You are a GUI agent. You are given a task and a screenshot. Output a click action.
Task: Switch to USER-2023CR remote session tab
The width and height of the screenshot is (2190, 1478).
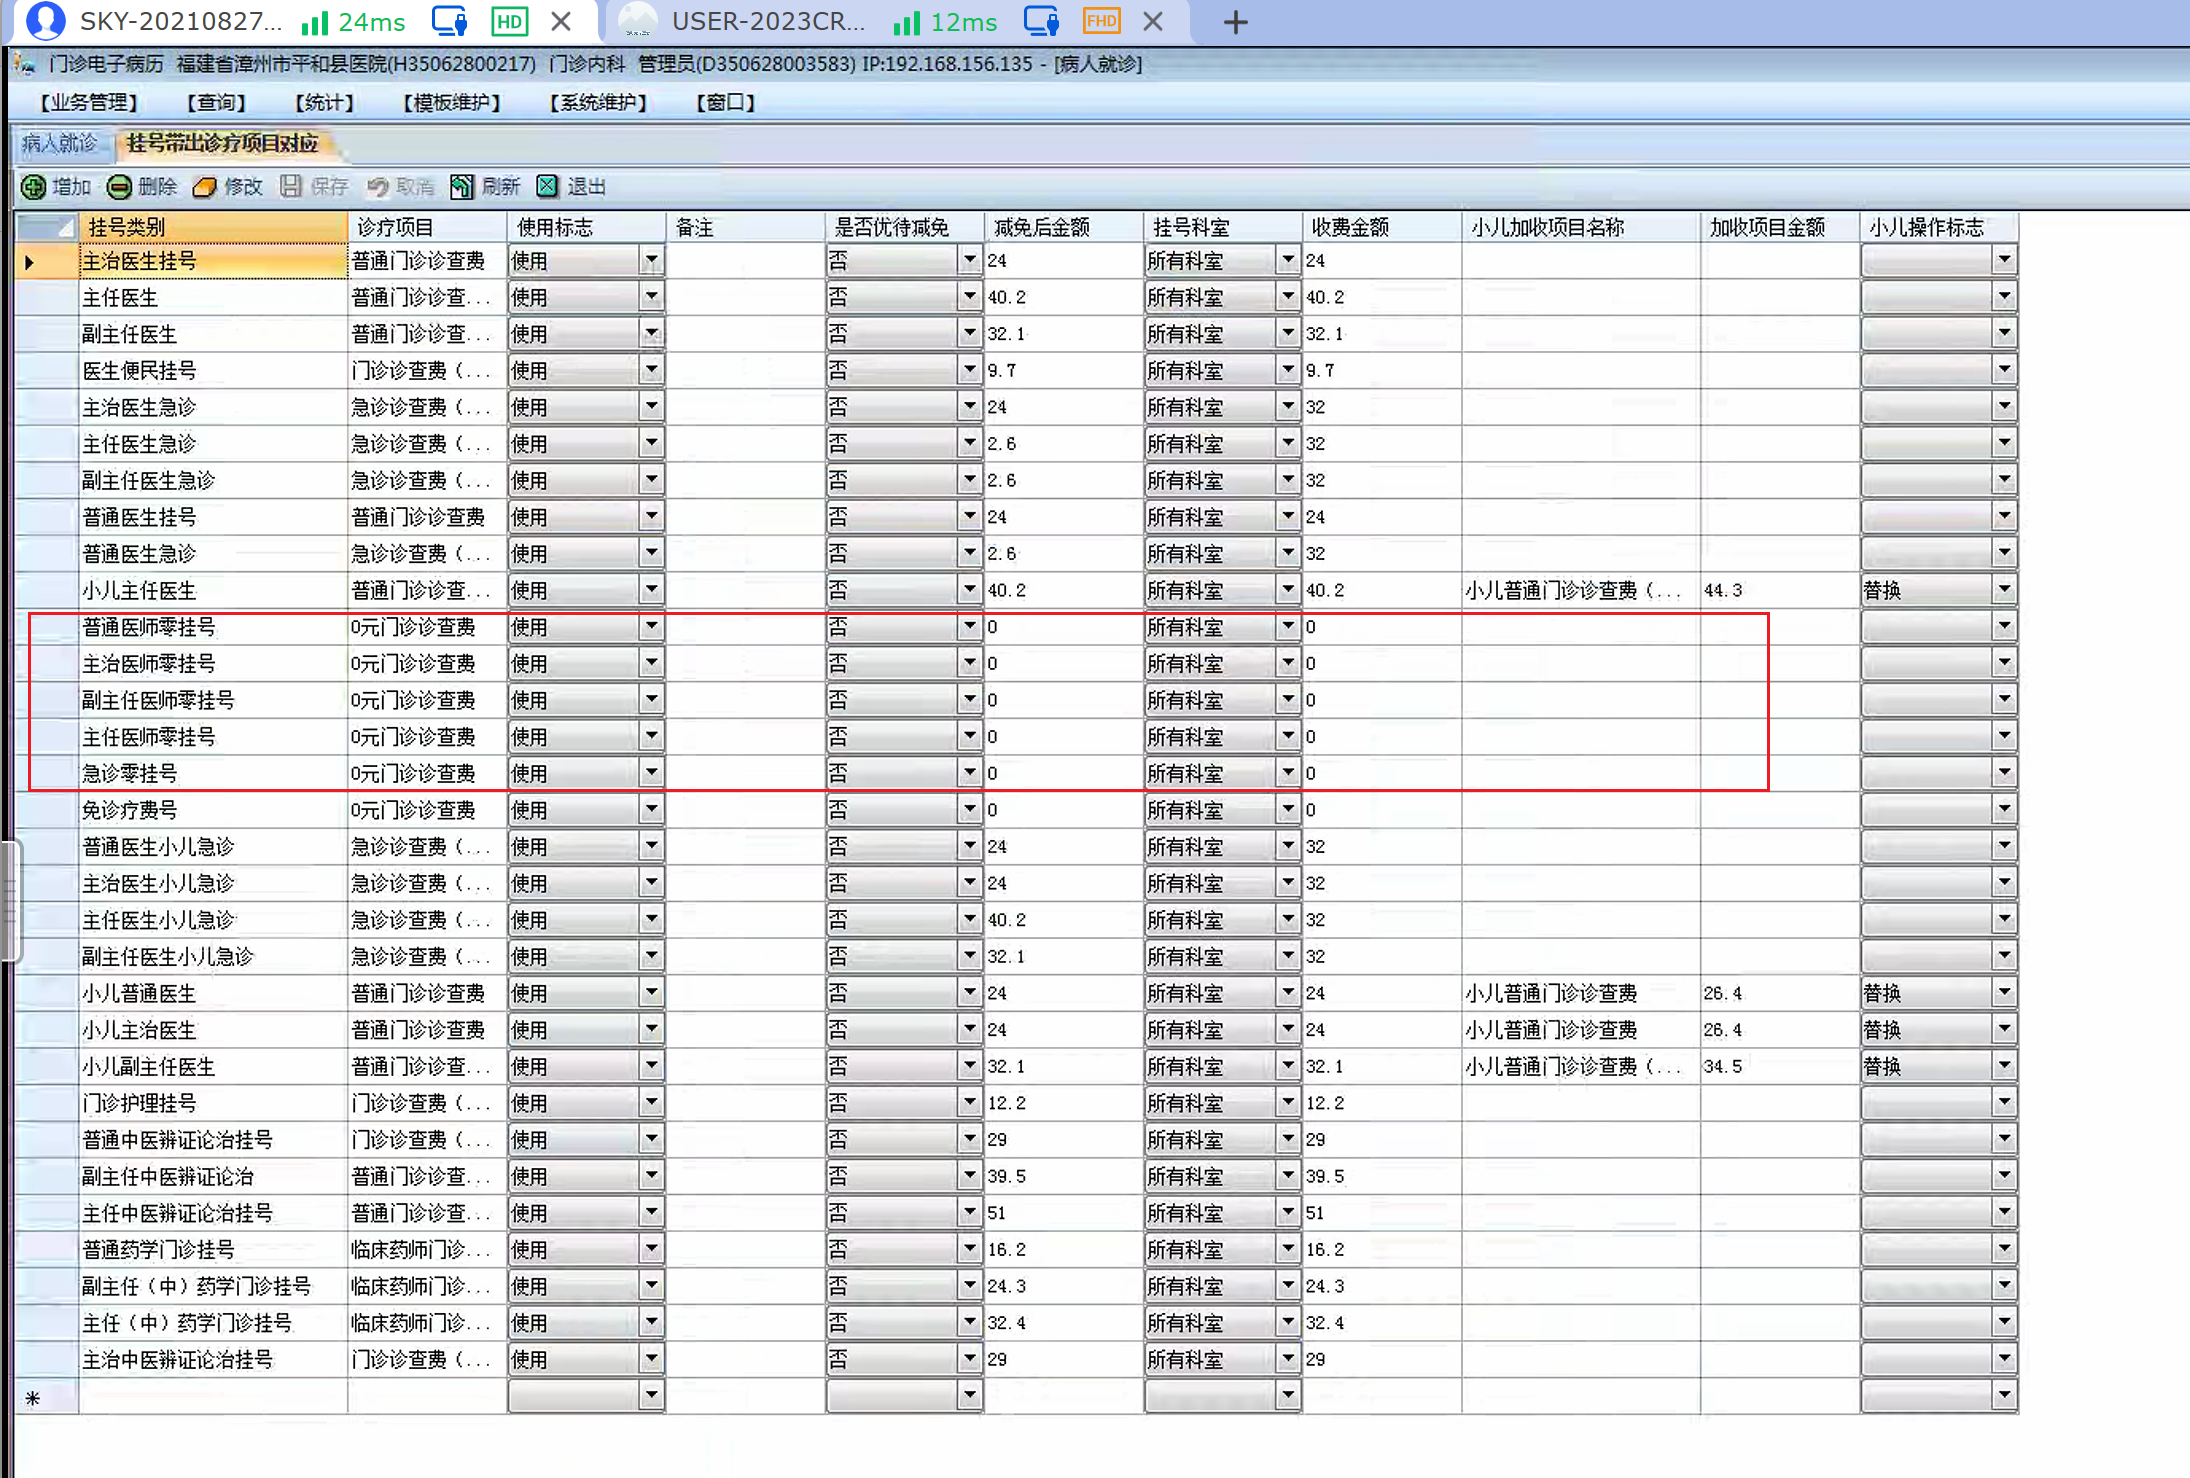[x=767, y=22]
